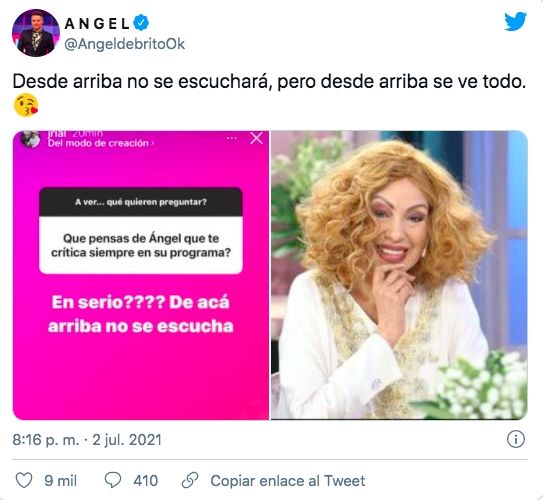The height and width of the screenshot is (500, 543).
Task: Expand Del modo de creación chevron
Action: tap(153, 143)
